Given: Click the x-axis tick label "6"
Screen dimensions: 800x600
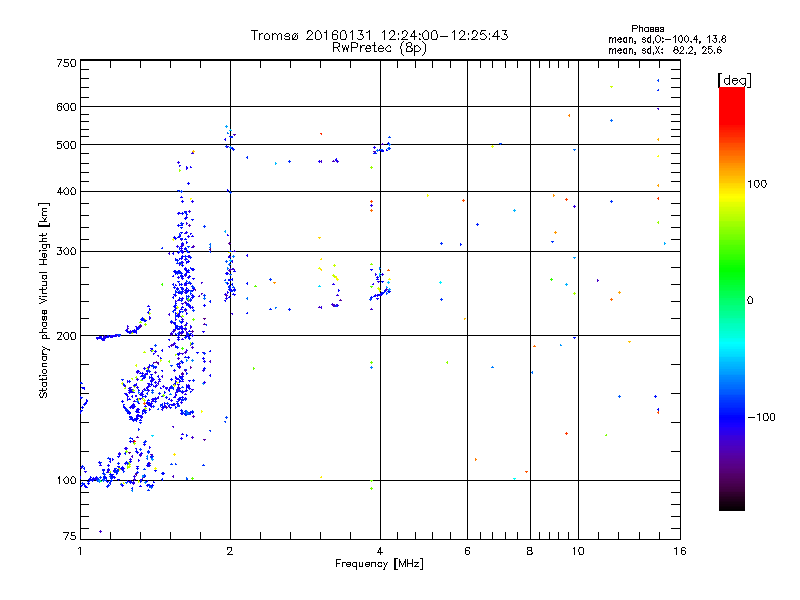Looking at the screenshot, I should pos(467,551).
